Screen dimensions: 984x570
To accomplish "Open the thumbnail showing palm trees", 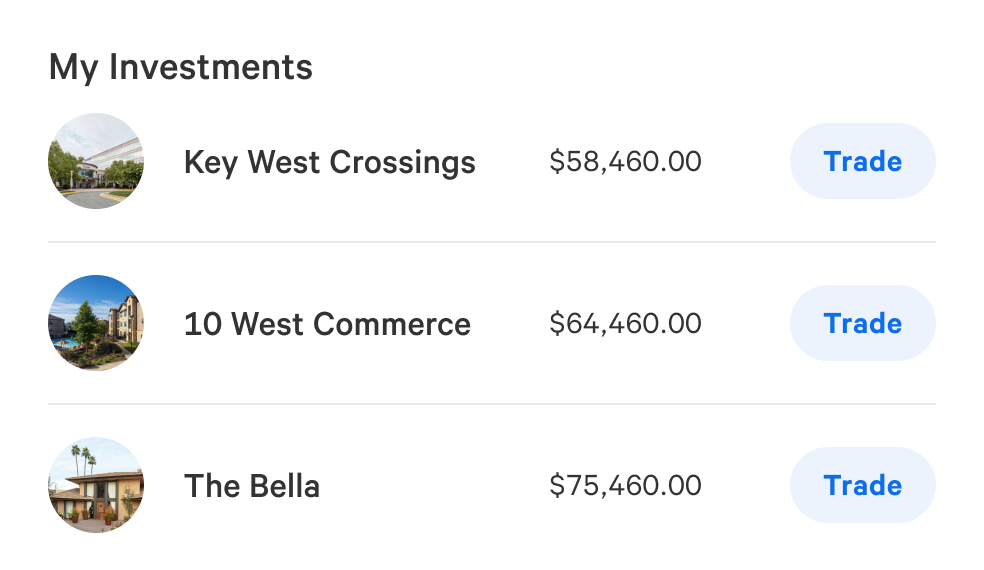I will [x=96, y=485].
